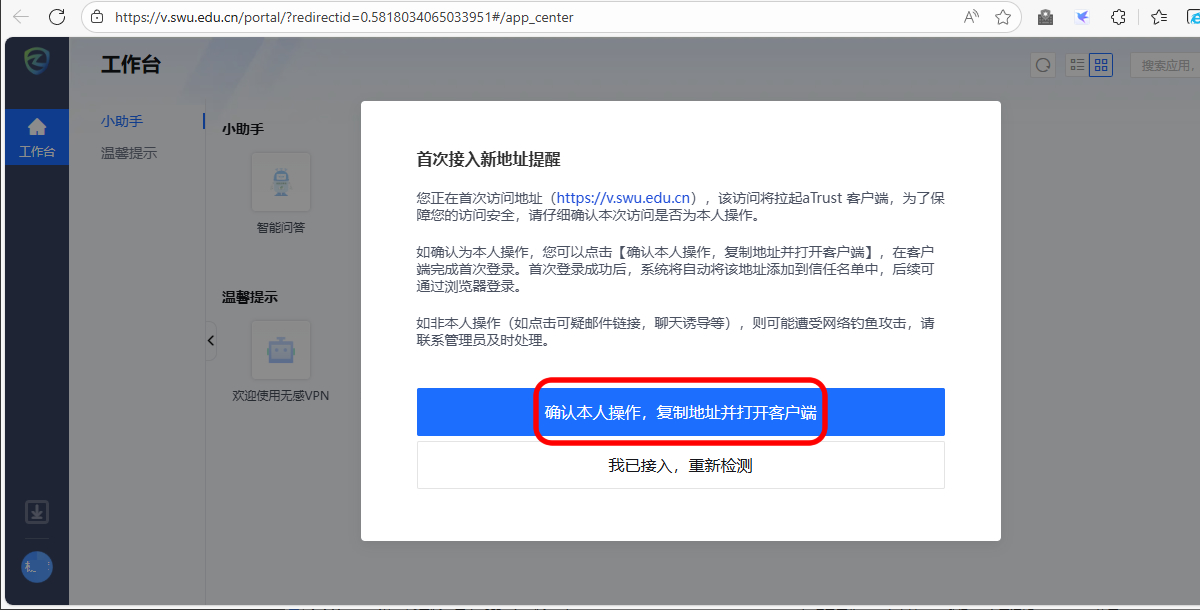Click 确认本人操作，复制地址并打开客户端 button
This screenshot has width=1200, height=610.
click(680, 412)
